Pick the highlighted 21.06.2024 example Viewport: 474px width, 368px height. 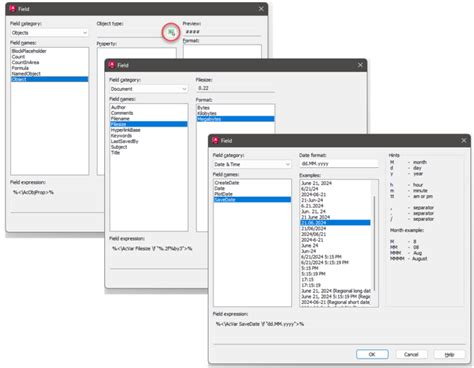pyautogui.click(x=335, y=223)
